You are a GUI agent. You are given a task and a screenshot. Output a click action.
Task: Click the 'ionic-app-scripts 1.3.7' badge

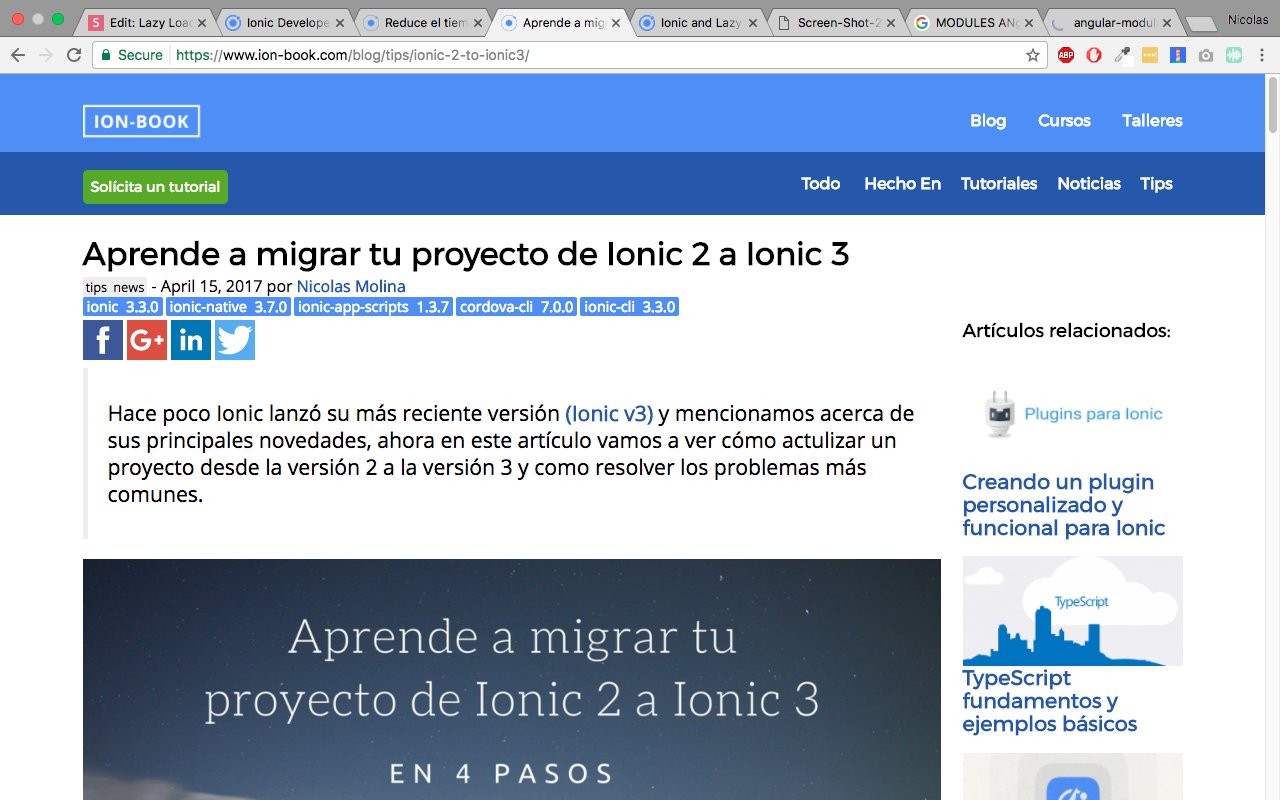(x=374, y=307)
